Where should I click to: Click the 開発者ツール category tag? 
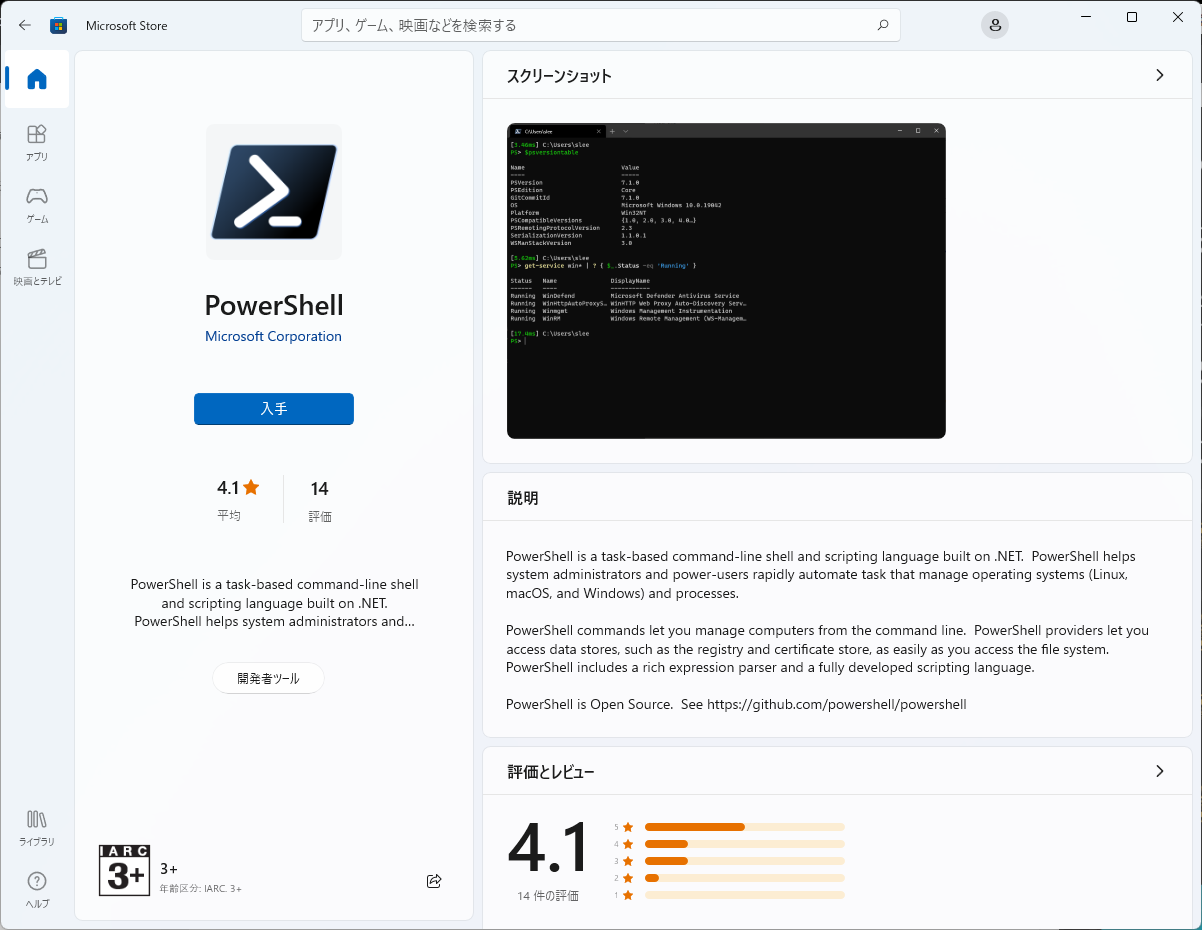pos(268,678)
